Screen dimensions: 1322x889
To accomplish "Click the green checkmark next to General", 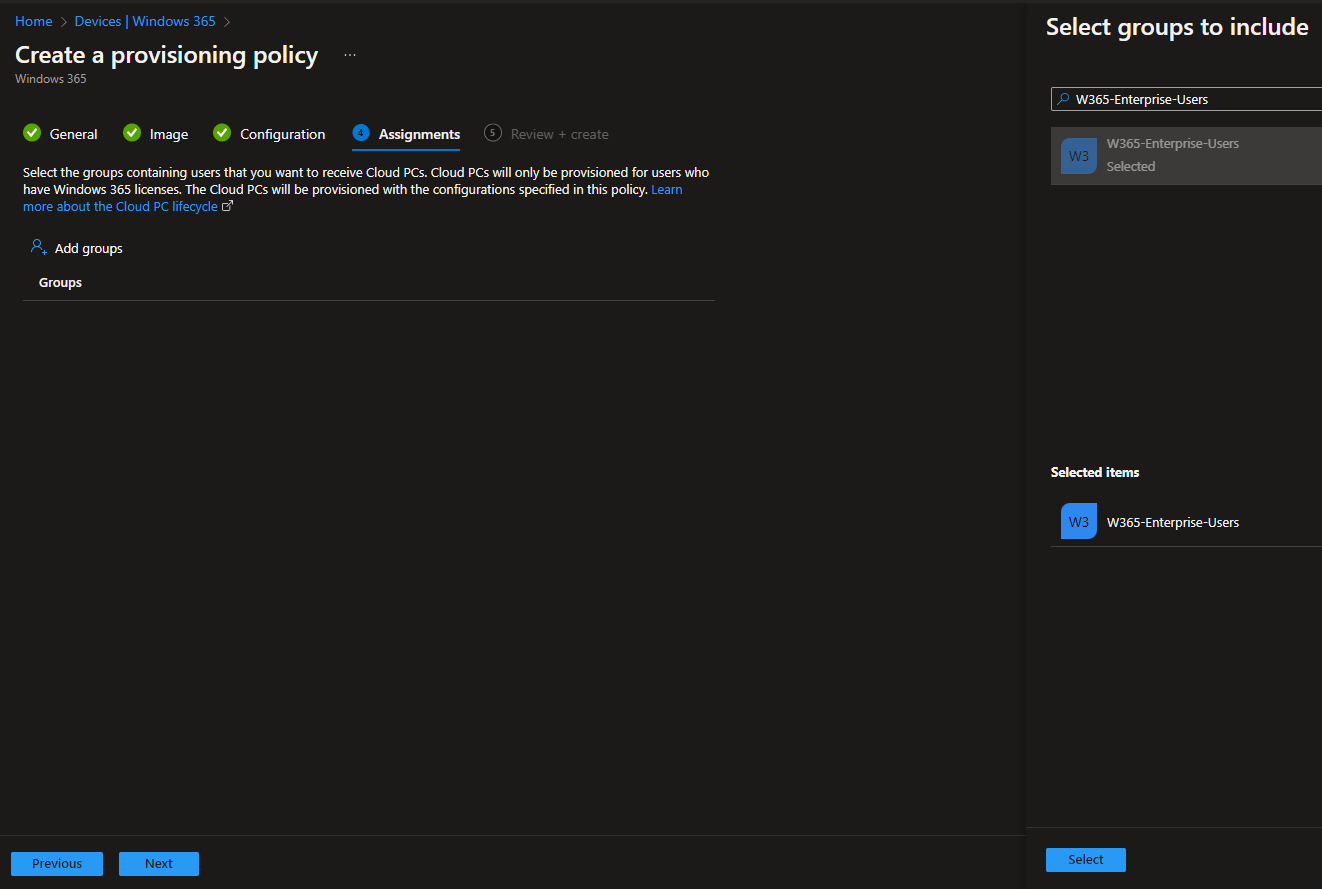I will (x=32, y=133).
